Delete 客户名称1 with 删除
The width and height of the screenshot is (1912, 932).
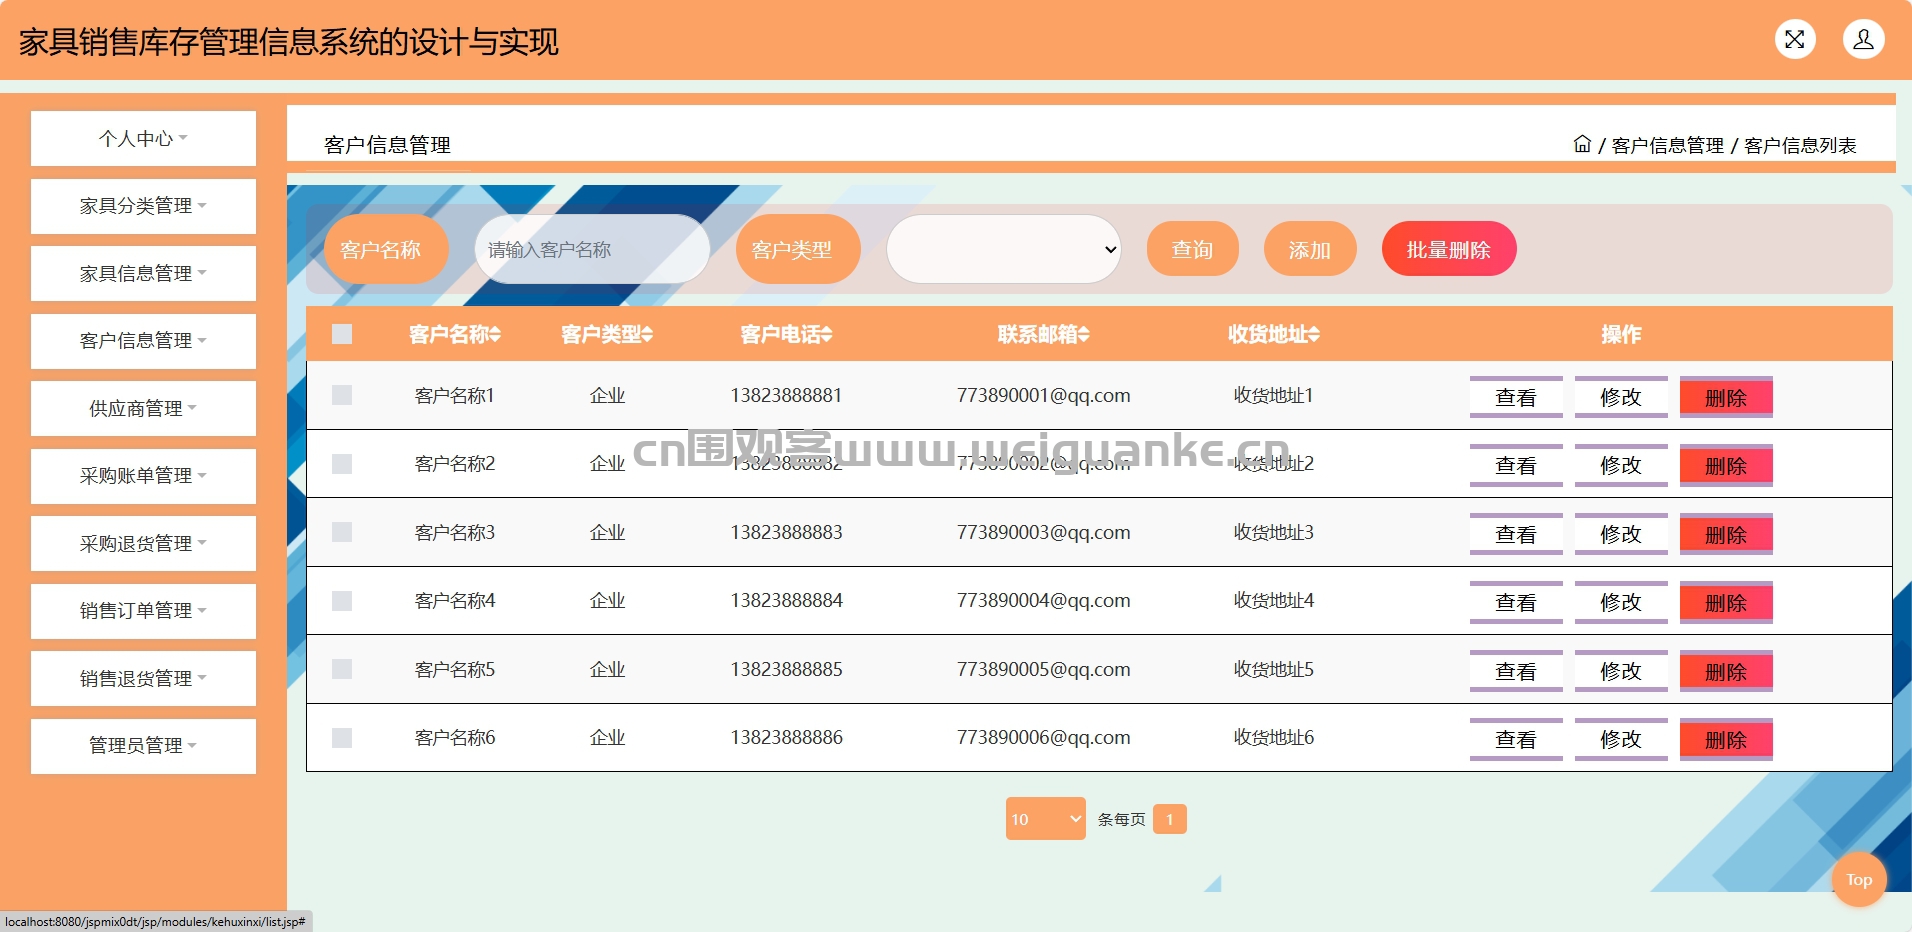point(1726,397)
